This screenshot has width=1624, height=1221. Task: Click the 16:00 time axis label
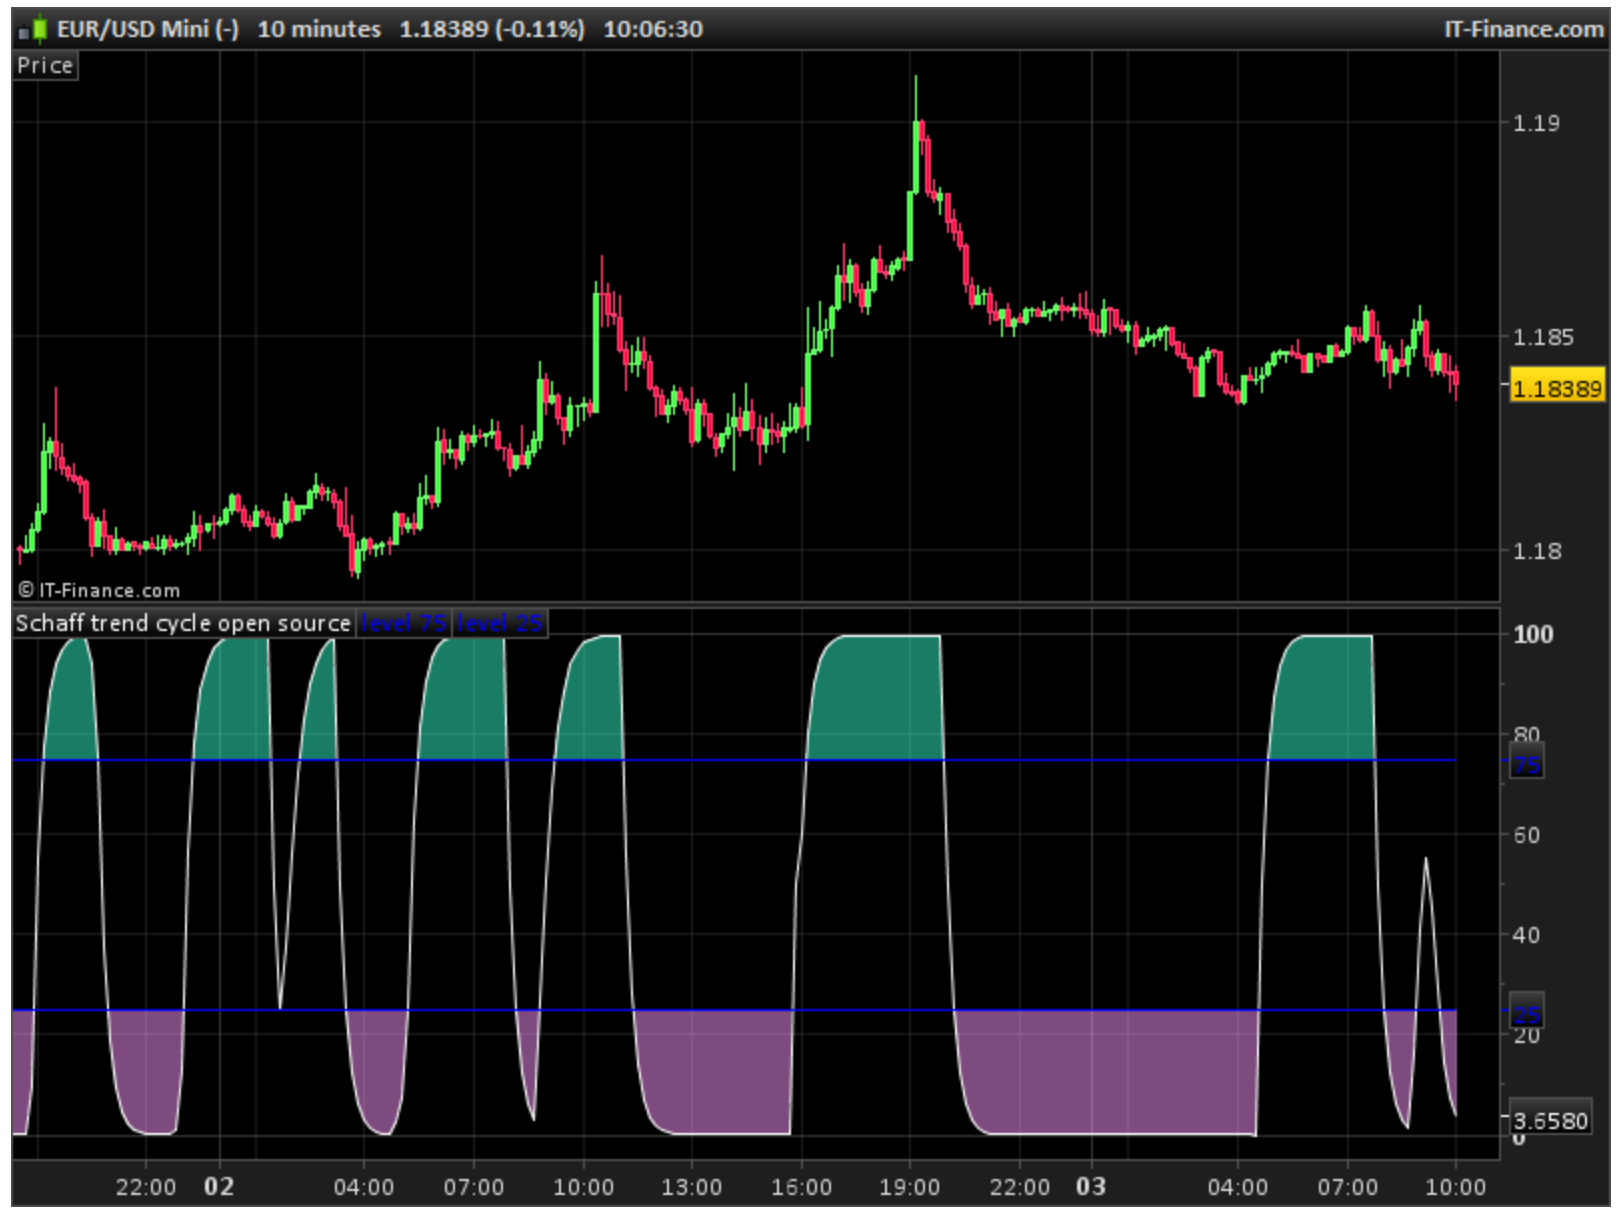tap(801, 1187)
